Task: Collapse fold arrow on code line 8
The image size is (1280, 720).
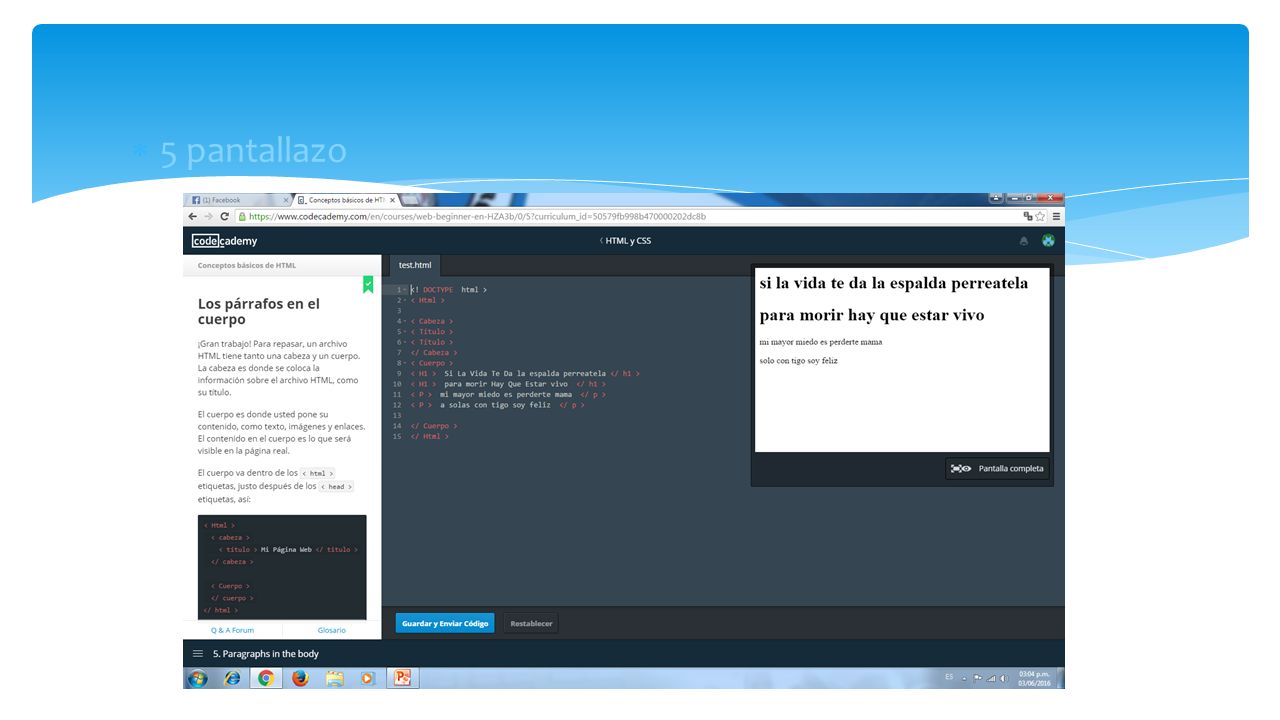Action: [x=404, y=363]
